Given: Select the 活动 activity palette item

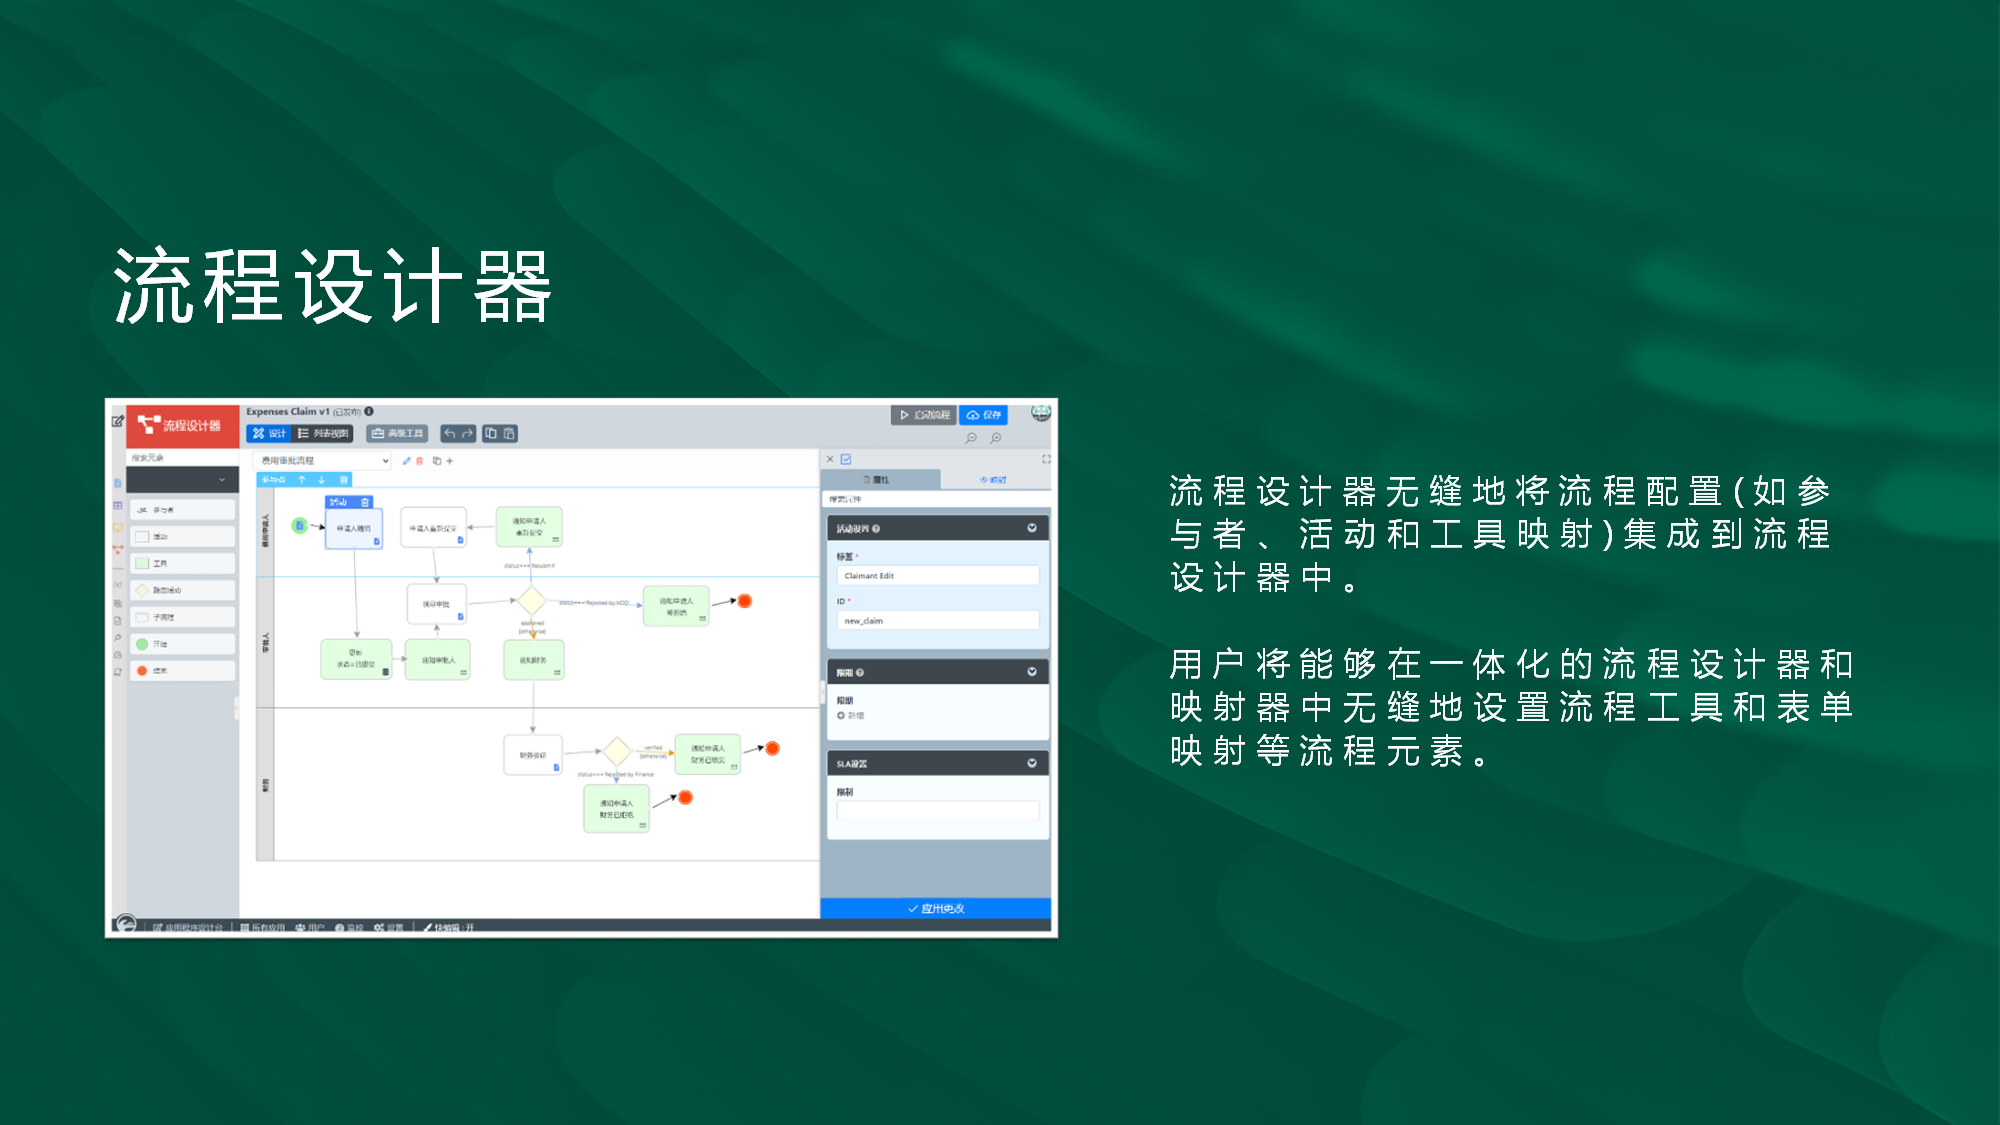Looking at the screenshot, I should (182, 537).
